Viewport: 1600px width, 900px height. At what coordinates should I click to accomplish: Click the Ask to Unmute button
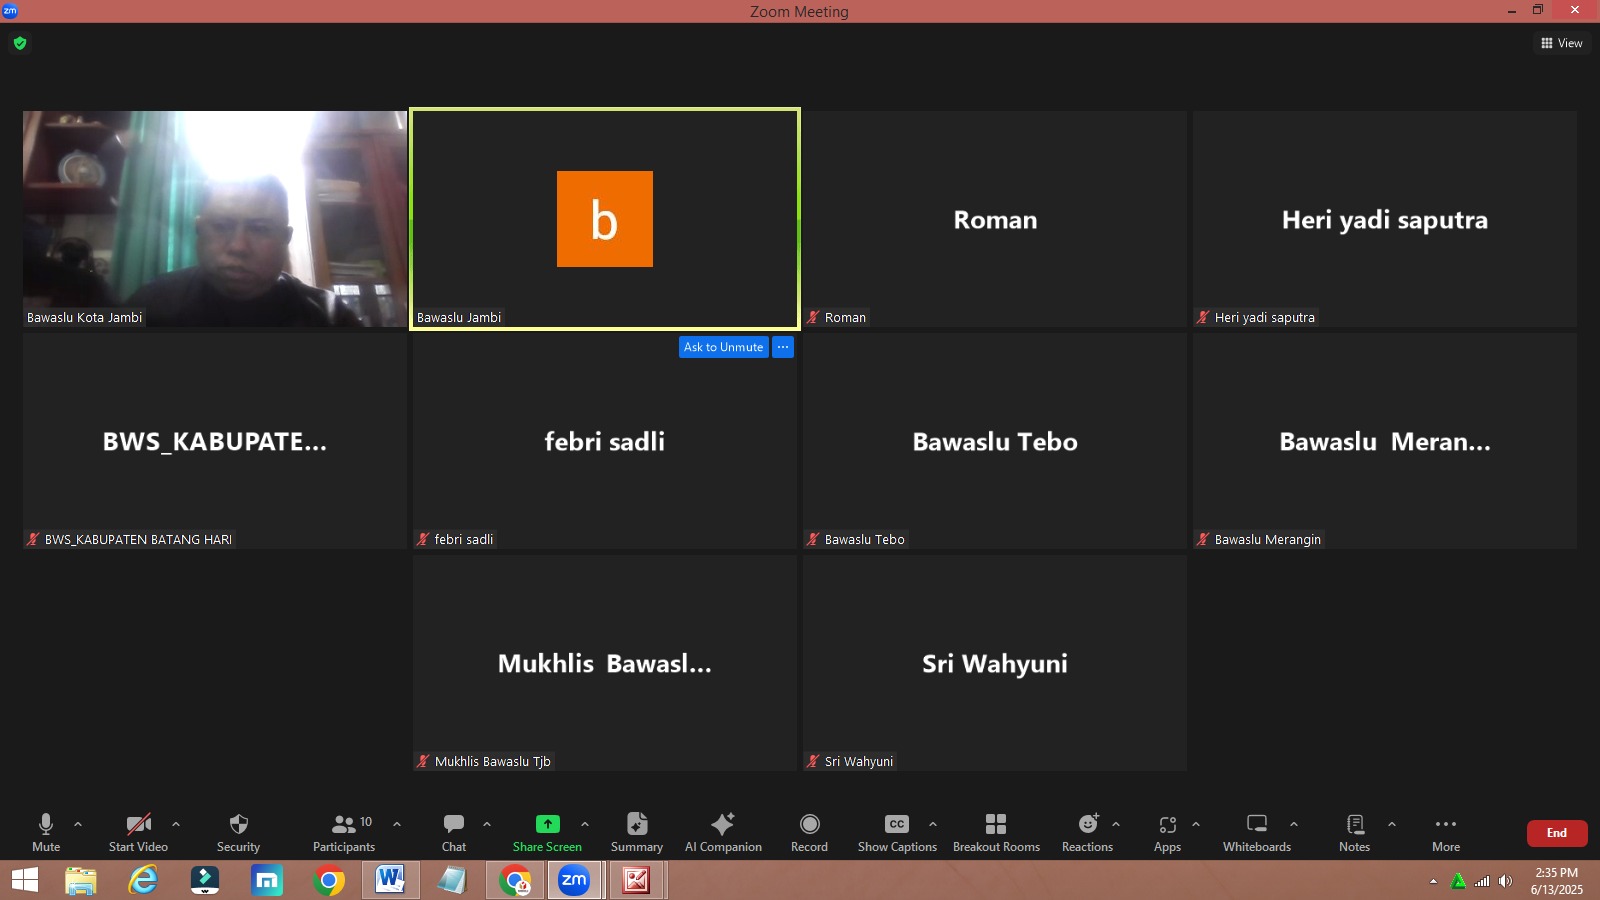[723, 347]
